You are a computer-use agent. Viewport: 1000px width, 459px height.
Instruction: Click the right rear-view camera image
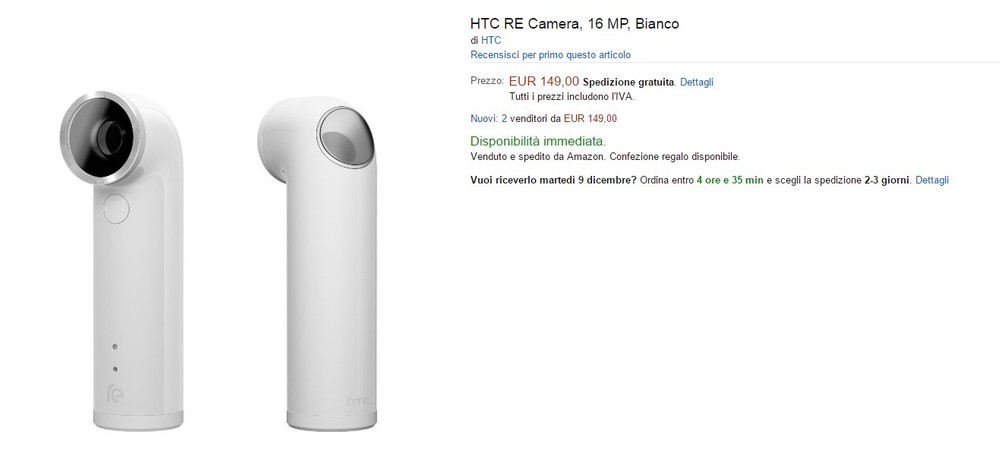pos(317,263)
